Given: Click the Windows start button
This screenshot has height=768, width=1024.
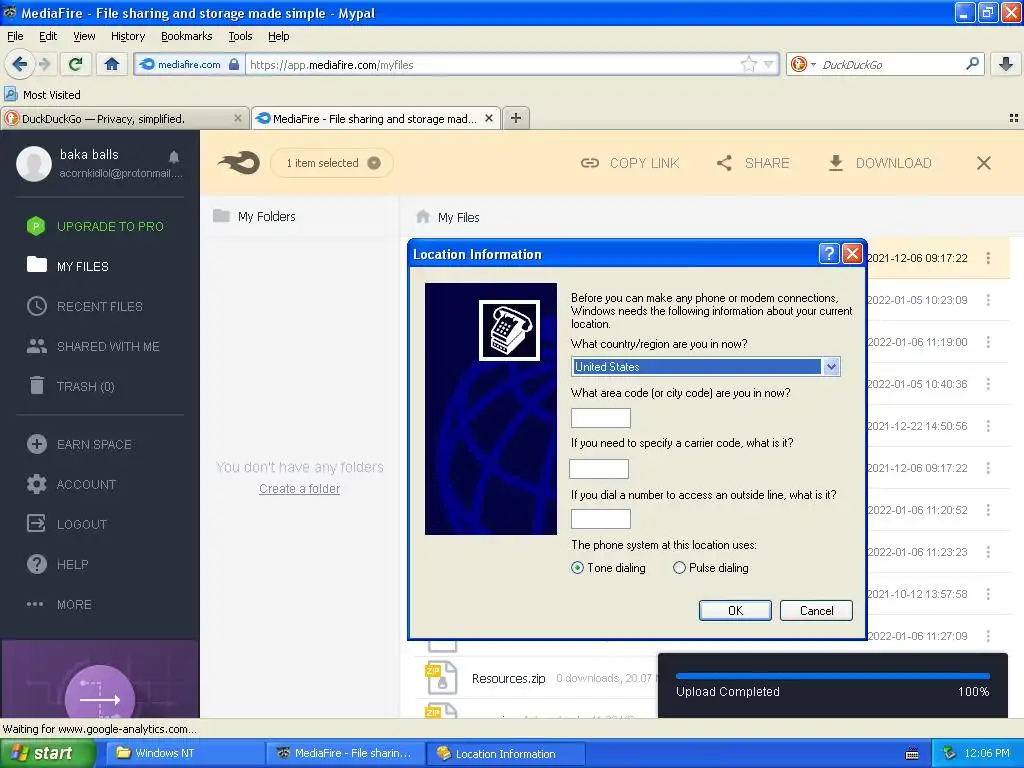Looking at the screenshot, I should (x=47, y=753).
